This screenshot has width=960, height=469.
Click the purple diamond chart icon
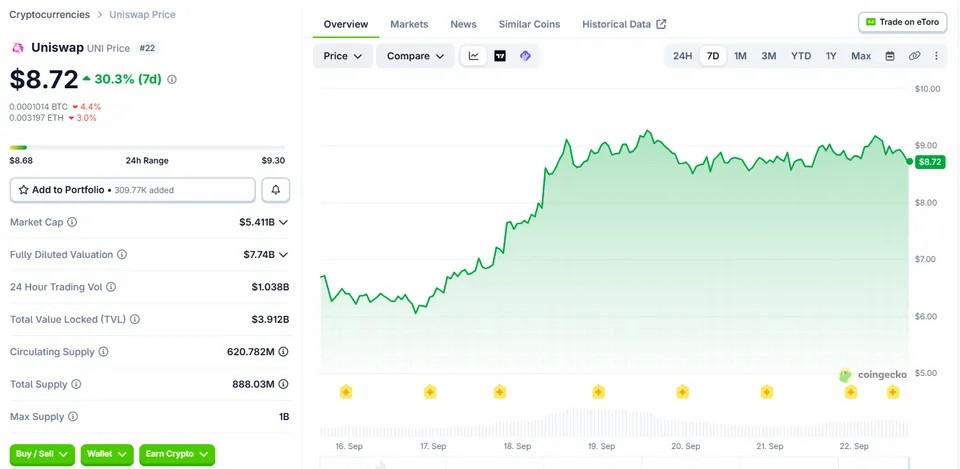[525, 56]
